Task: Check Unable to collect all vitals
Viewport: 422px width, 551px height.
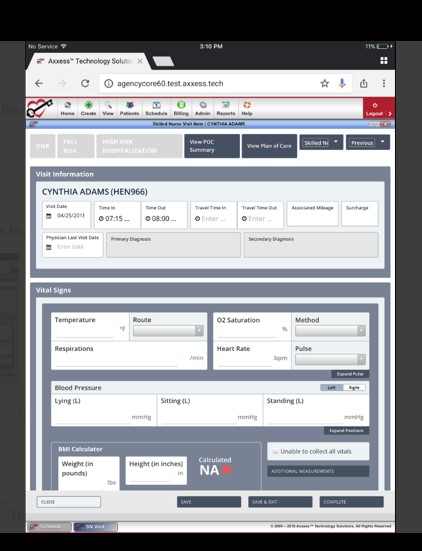Action: tap(275, 452)
